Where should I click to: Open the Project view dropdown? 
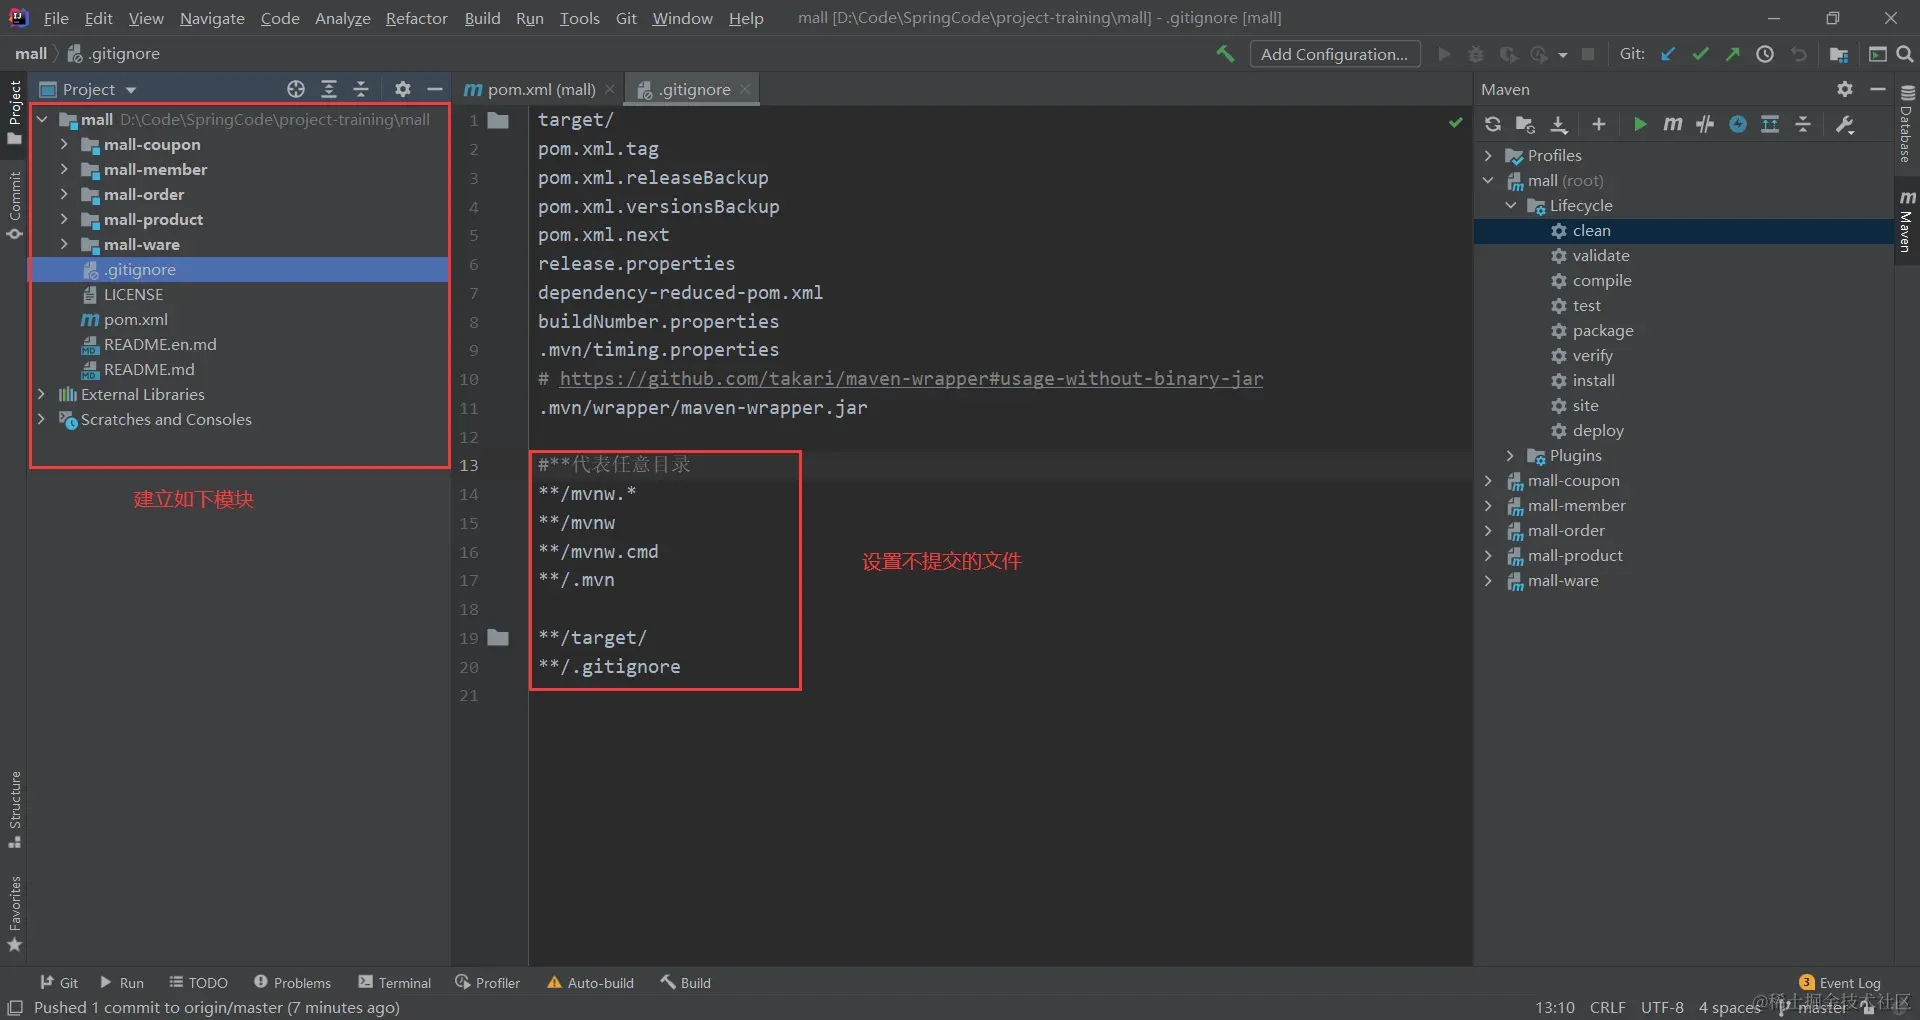click(x=88, y=89)
